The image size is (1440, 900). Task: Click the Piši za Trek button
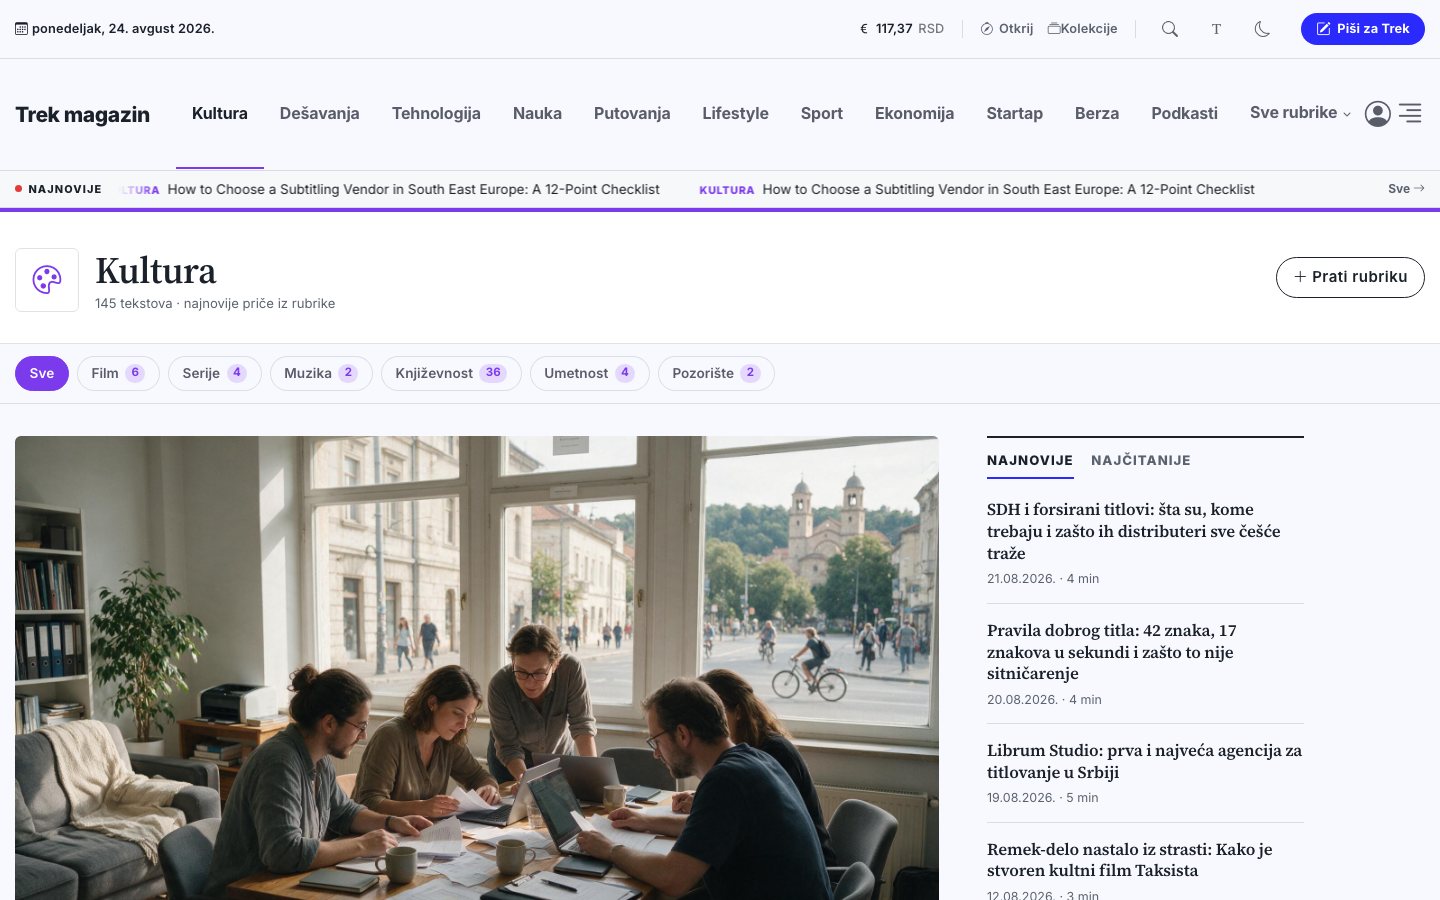click(x=1362, y=29)
